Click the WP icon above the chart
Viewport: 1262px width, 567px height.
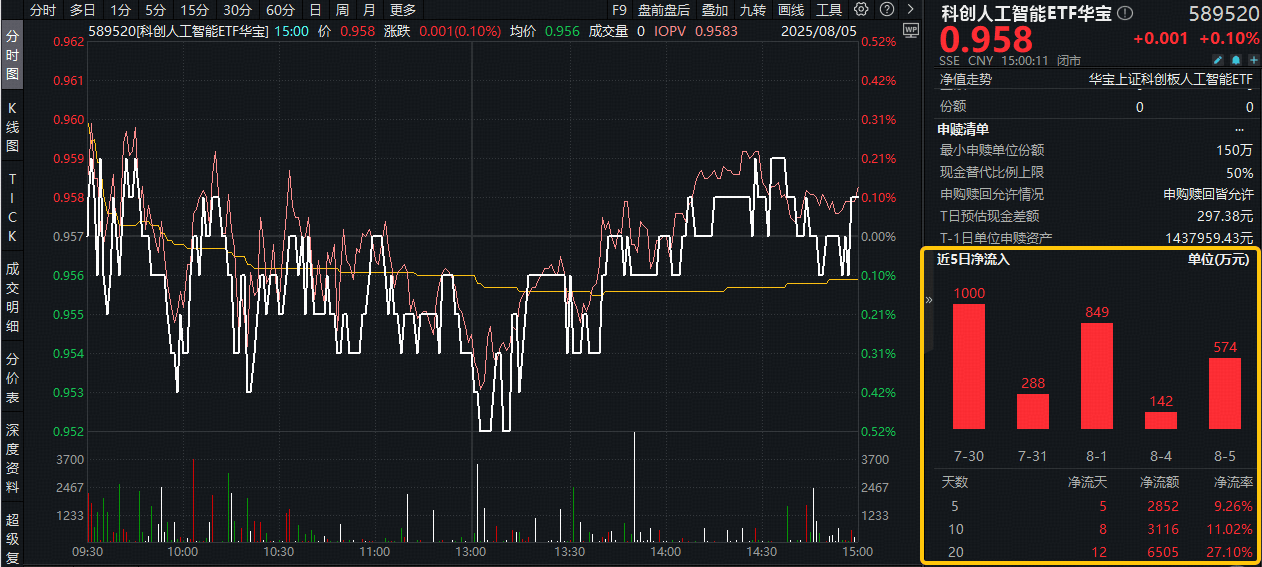pyautogui.click(x=910, y=30)
